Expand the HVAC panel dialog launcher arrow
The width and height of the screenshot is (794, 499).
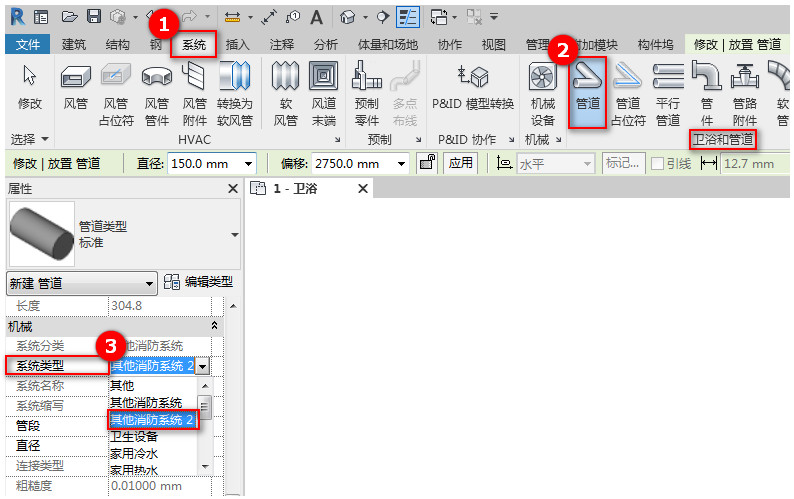pyautogui.click(x=337, y=139)
